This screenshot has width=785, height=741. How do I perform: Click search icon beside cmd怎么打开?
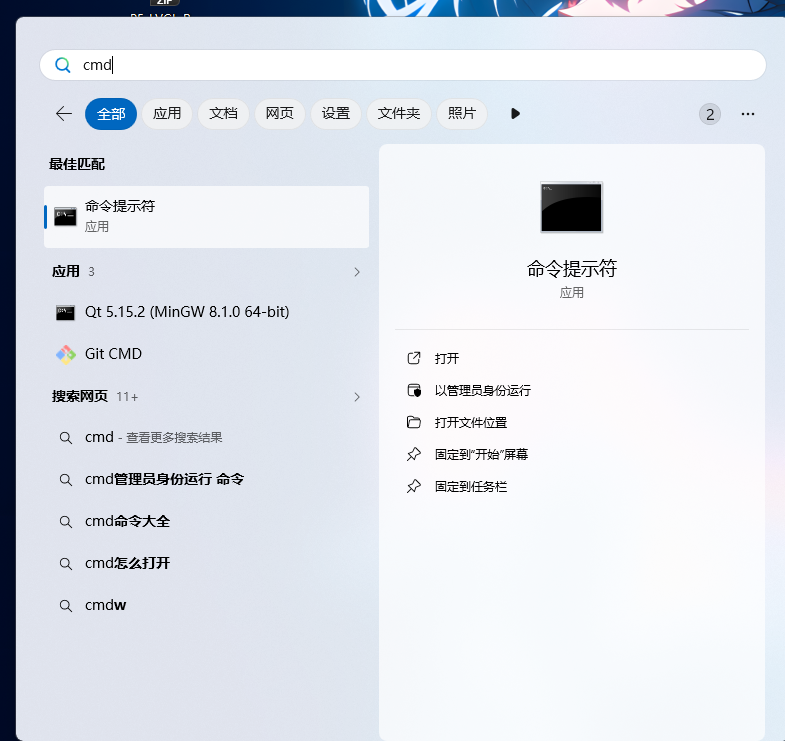point(66,564)
